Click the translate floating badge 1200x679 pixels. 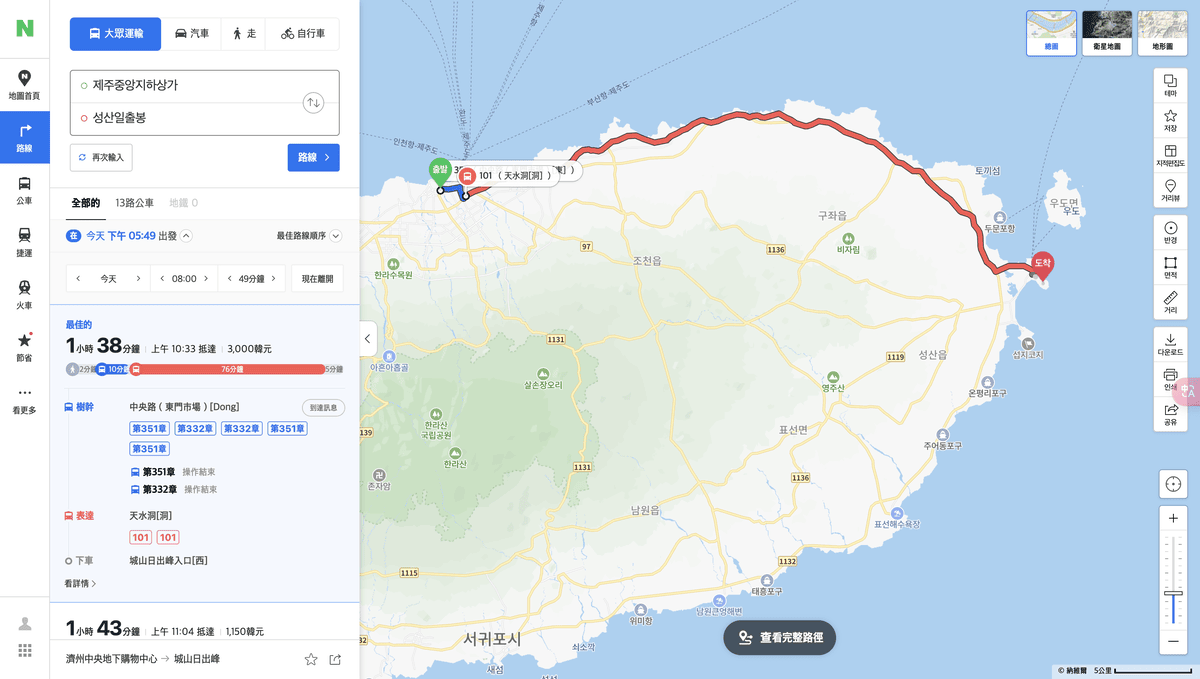tap(1188, 391)
